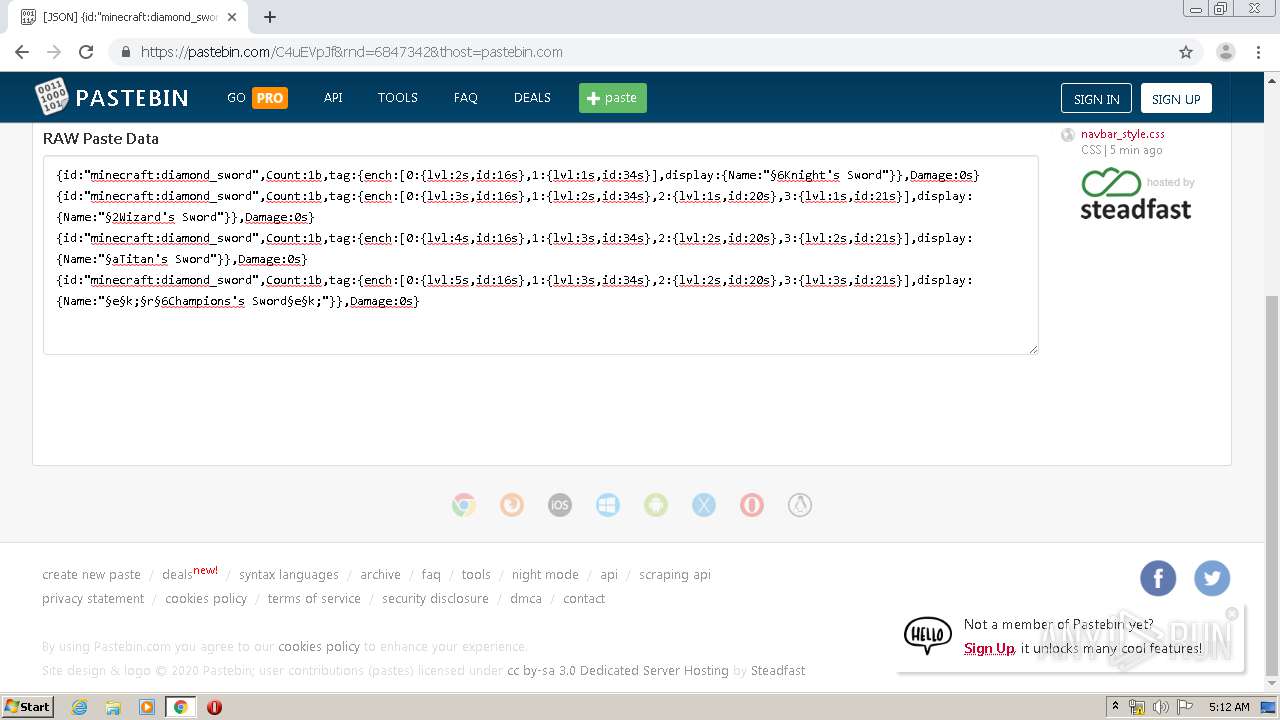Open dmca footer link
This screenshot has width=1280, height=720.
pos(526,599)
